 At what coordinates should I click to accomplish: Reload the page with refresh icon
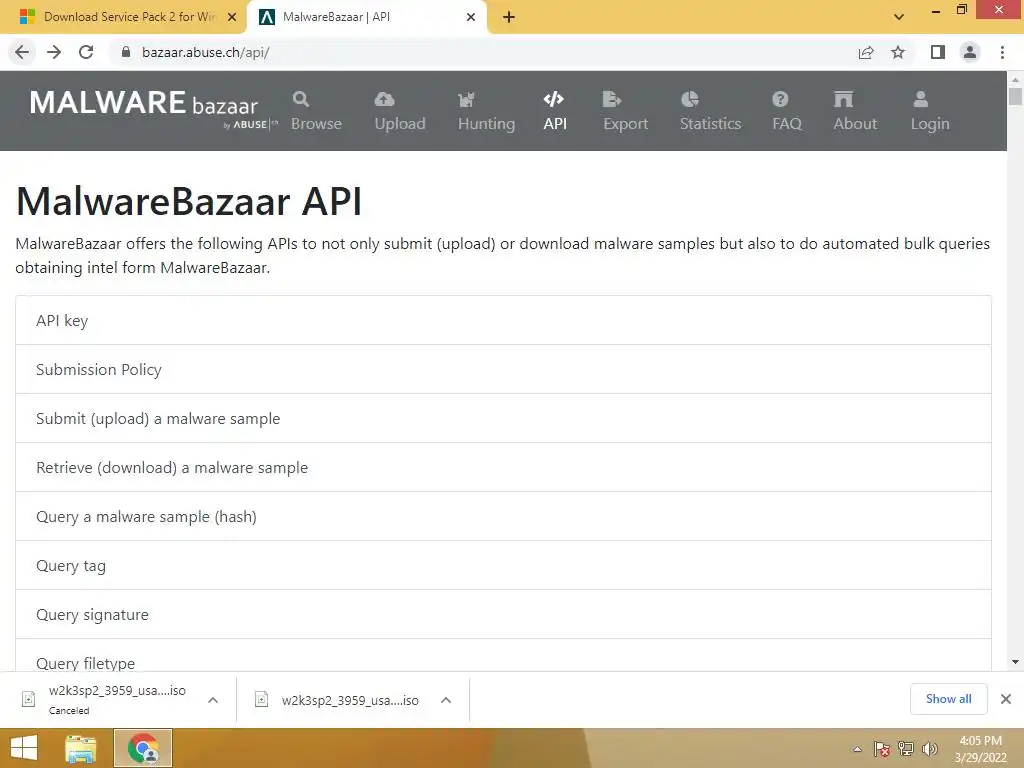pos(86,52)
